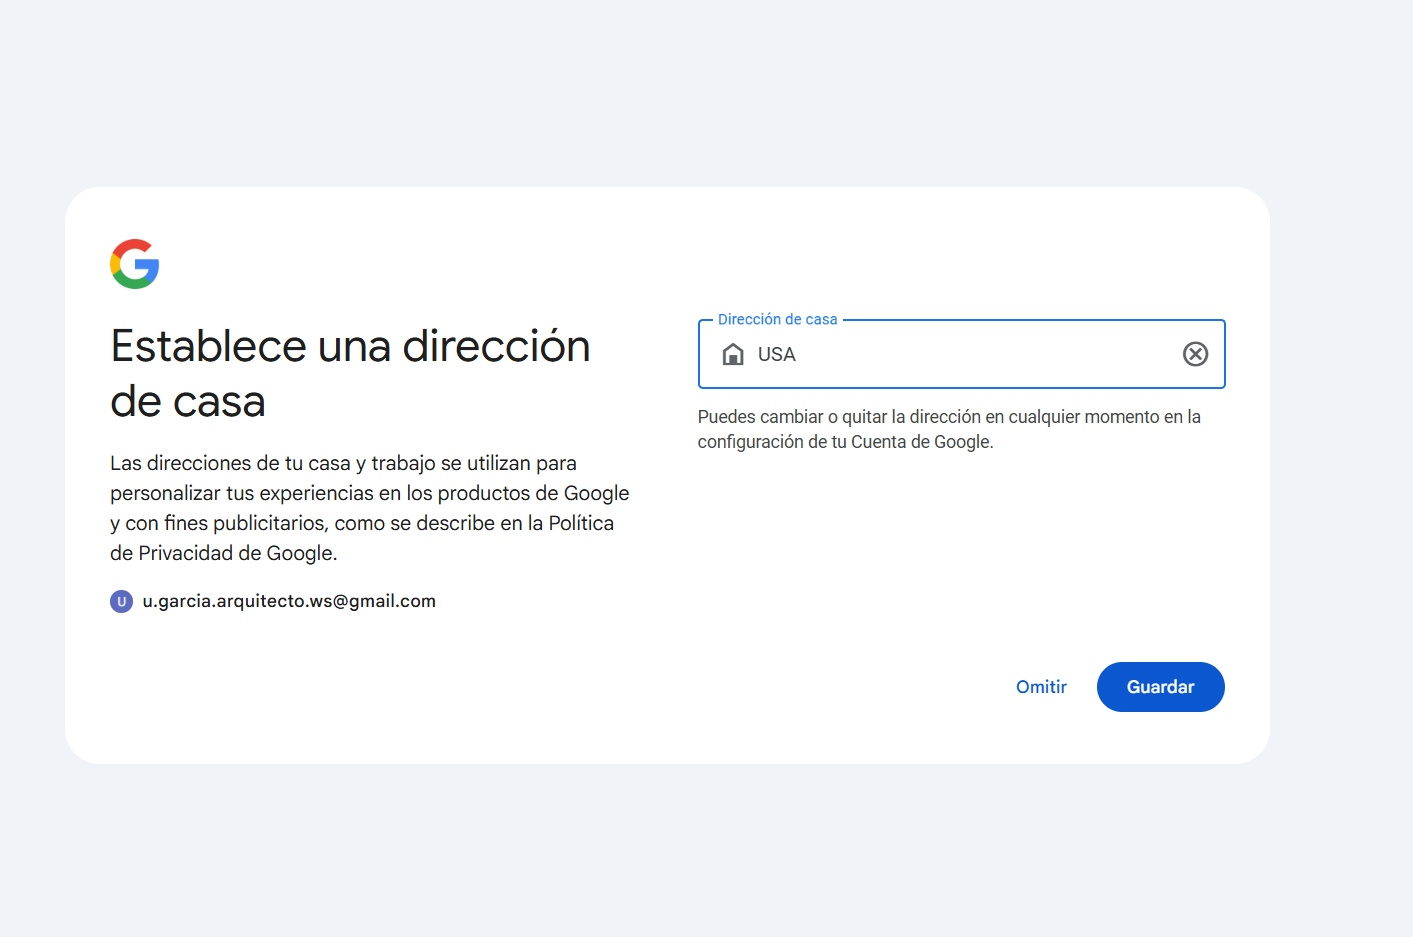Screen dimensions: 1413x937
Task: Click Omitir to skip setting an address
Action: [x=1041, y=687]
